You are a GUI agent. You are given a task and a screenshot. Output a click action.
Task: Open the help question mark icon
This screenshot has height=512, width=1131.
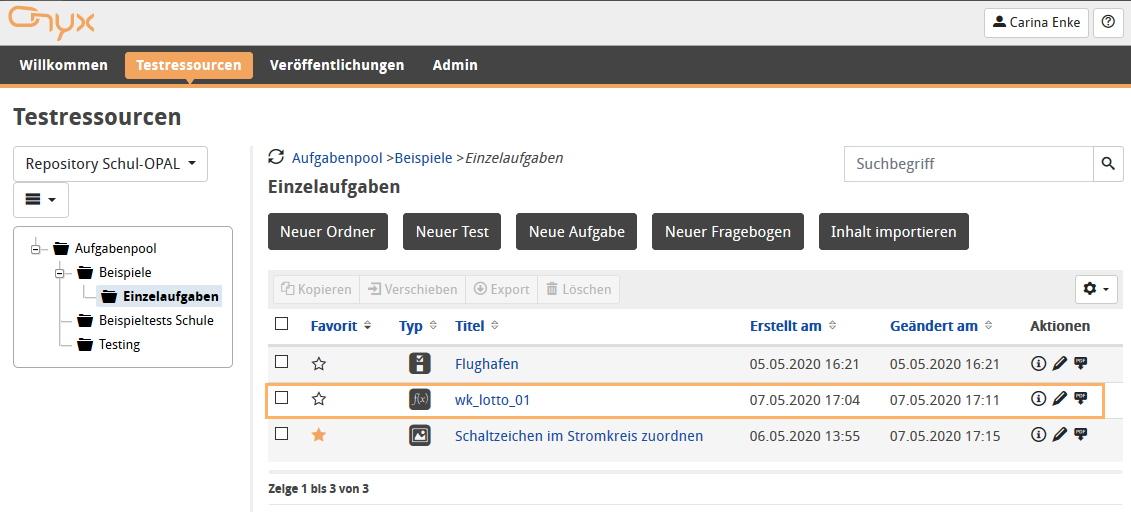pos(1107,22)
